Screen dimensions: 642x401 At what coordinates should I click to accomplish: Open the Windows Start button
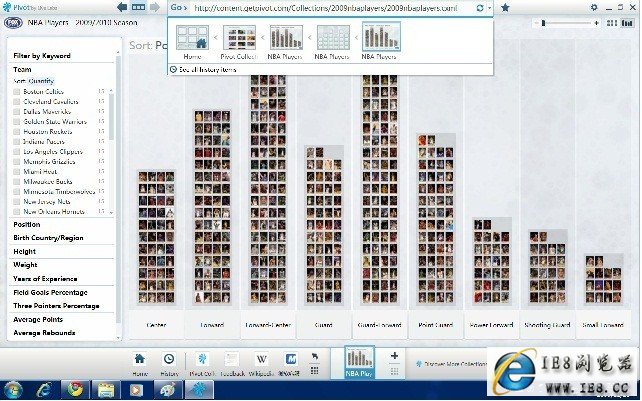(13, 390)
